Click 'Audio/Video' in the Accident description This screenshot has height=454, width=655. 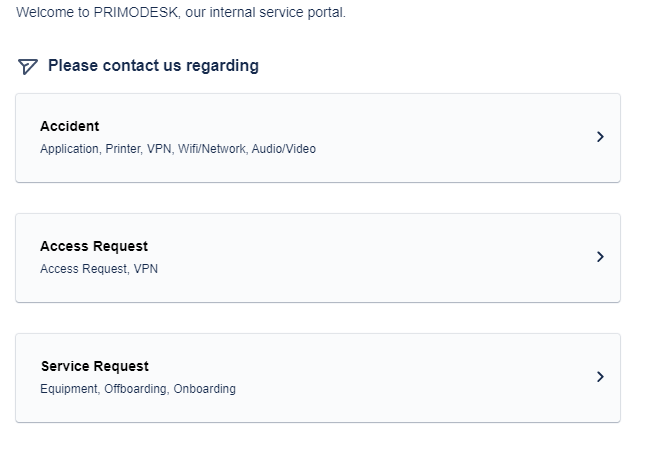pyautogui.click(x=284, y=149)
